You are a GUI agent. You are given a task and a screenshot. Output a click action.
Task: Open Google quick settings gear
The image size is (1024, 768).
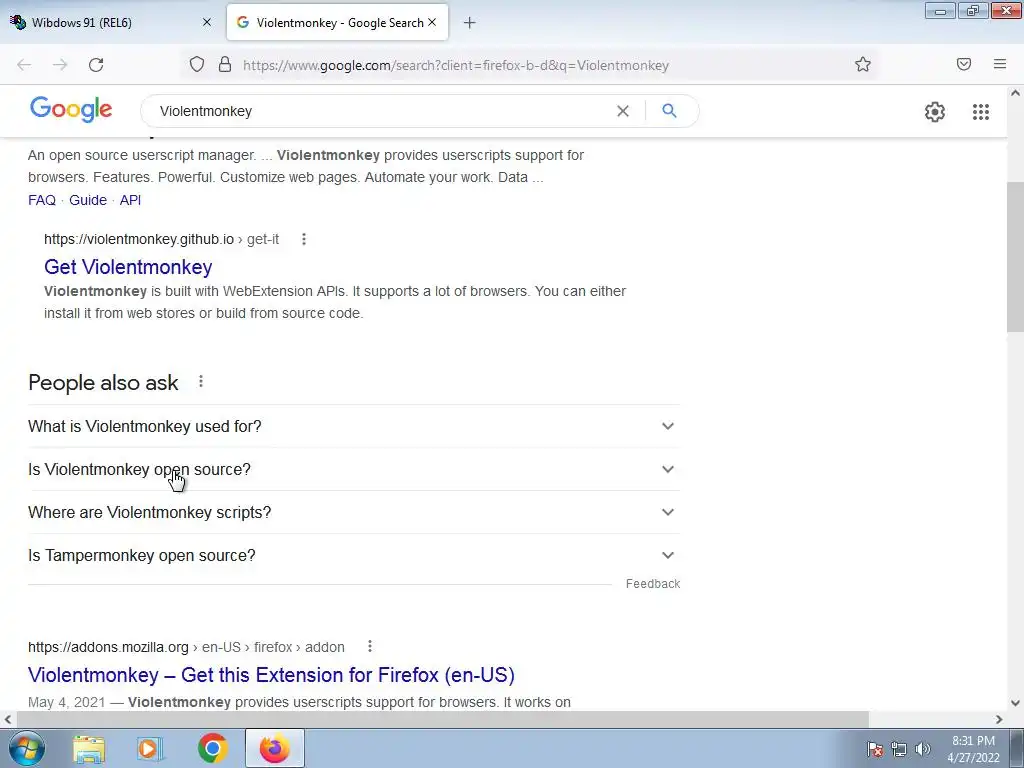click(x=935, y=112)
